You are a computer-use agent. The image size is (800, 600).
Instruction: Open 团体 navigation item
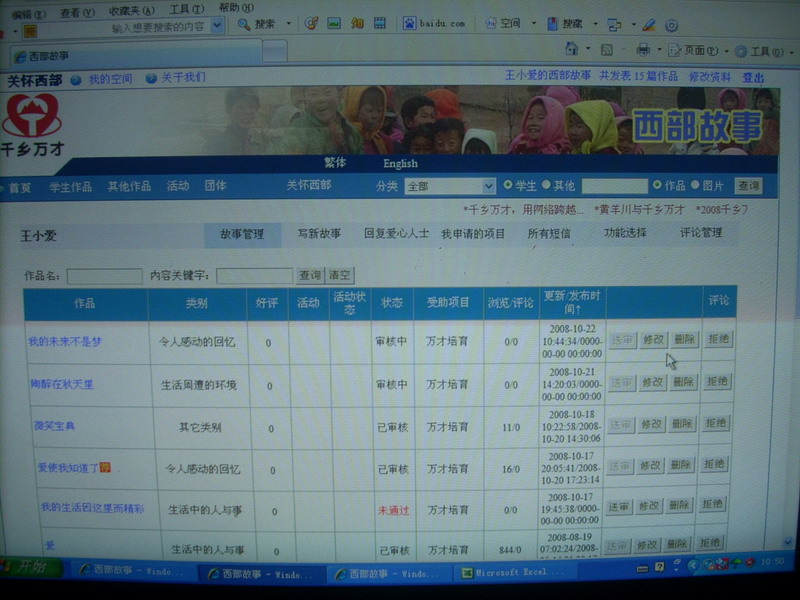click(x=215, y=185)
